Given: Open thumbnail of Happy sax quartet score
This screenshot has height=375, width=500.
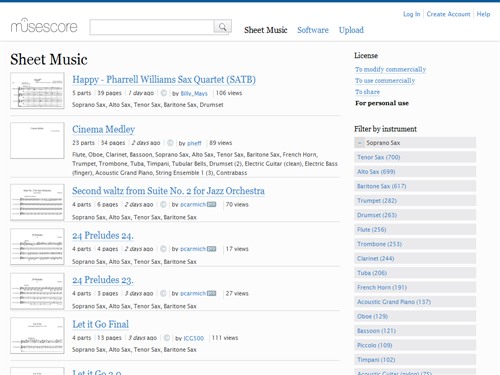Looking at the screenshot, I should point(37,91).
